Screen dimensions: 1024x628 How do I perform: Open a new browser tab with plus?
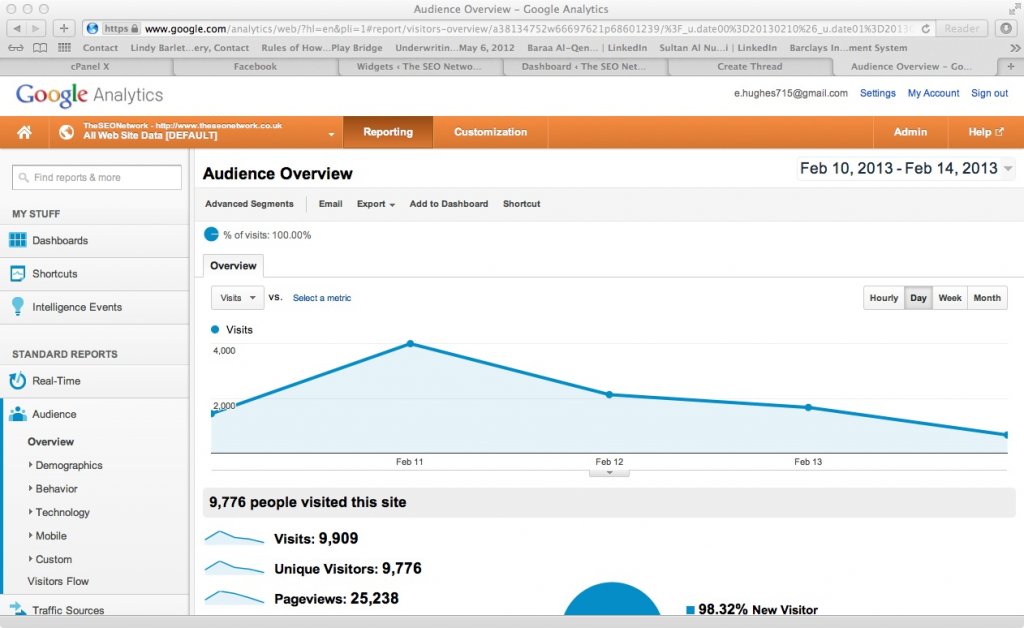[1010, 67]
